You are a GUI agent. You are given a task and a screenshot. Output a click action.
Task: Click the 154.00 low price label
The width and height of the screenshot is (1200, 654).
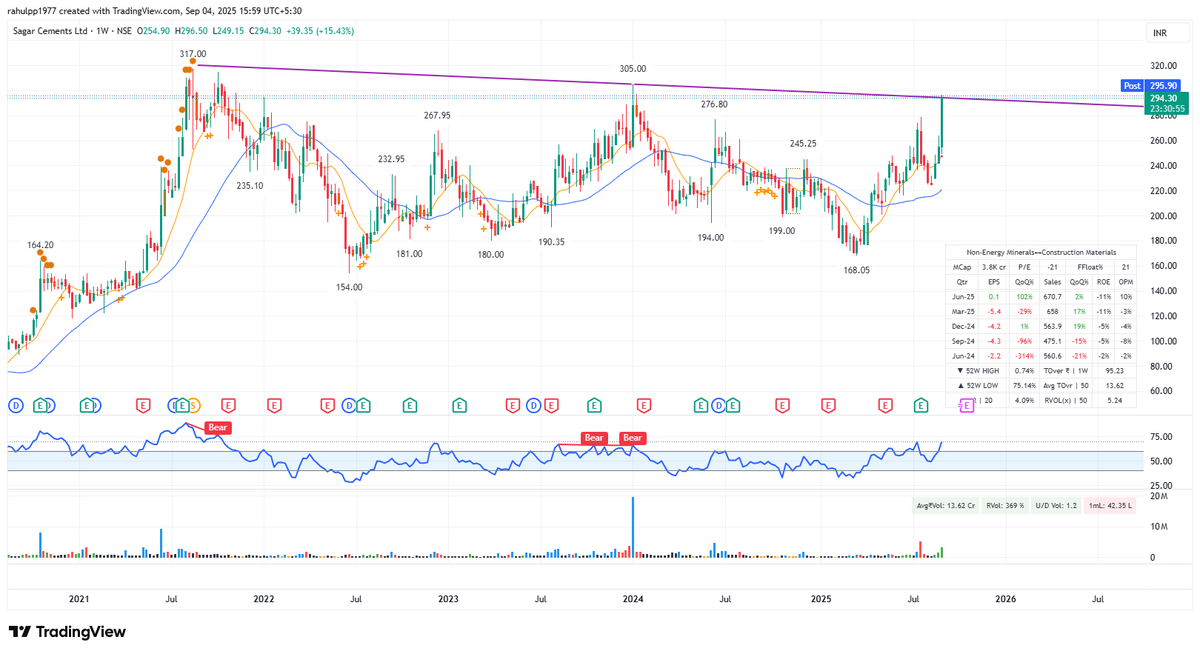pos(349,286)
